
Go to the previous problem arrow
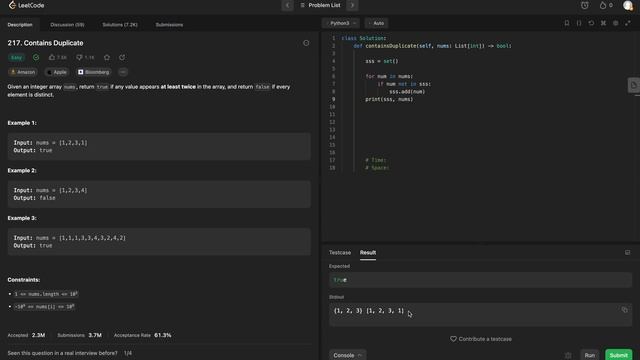287,5
